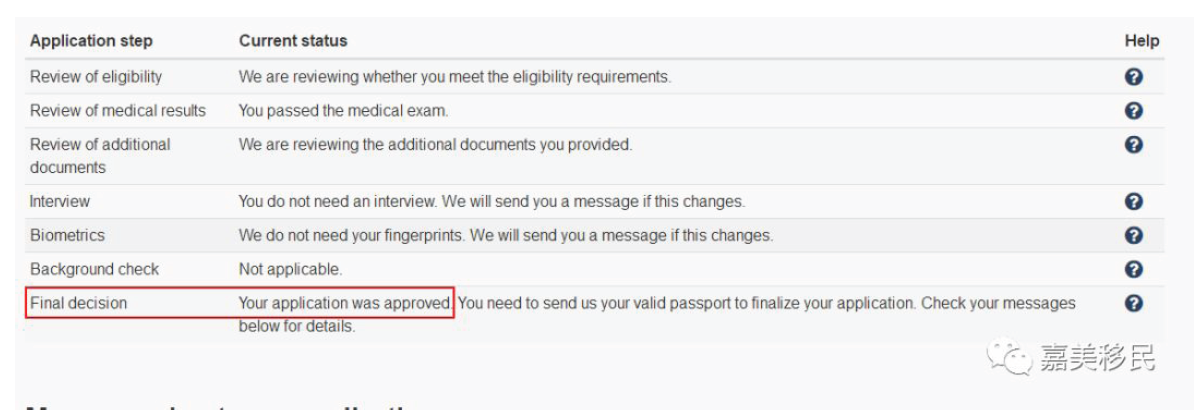Open help for Review of medical results
The image size is (1202, 420).
[1134, 111]
